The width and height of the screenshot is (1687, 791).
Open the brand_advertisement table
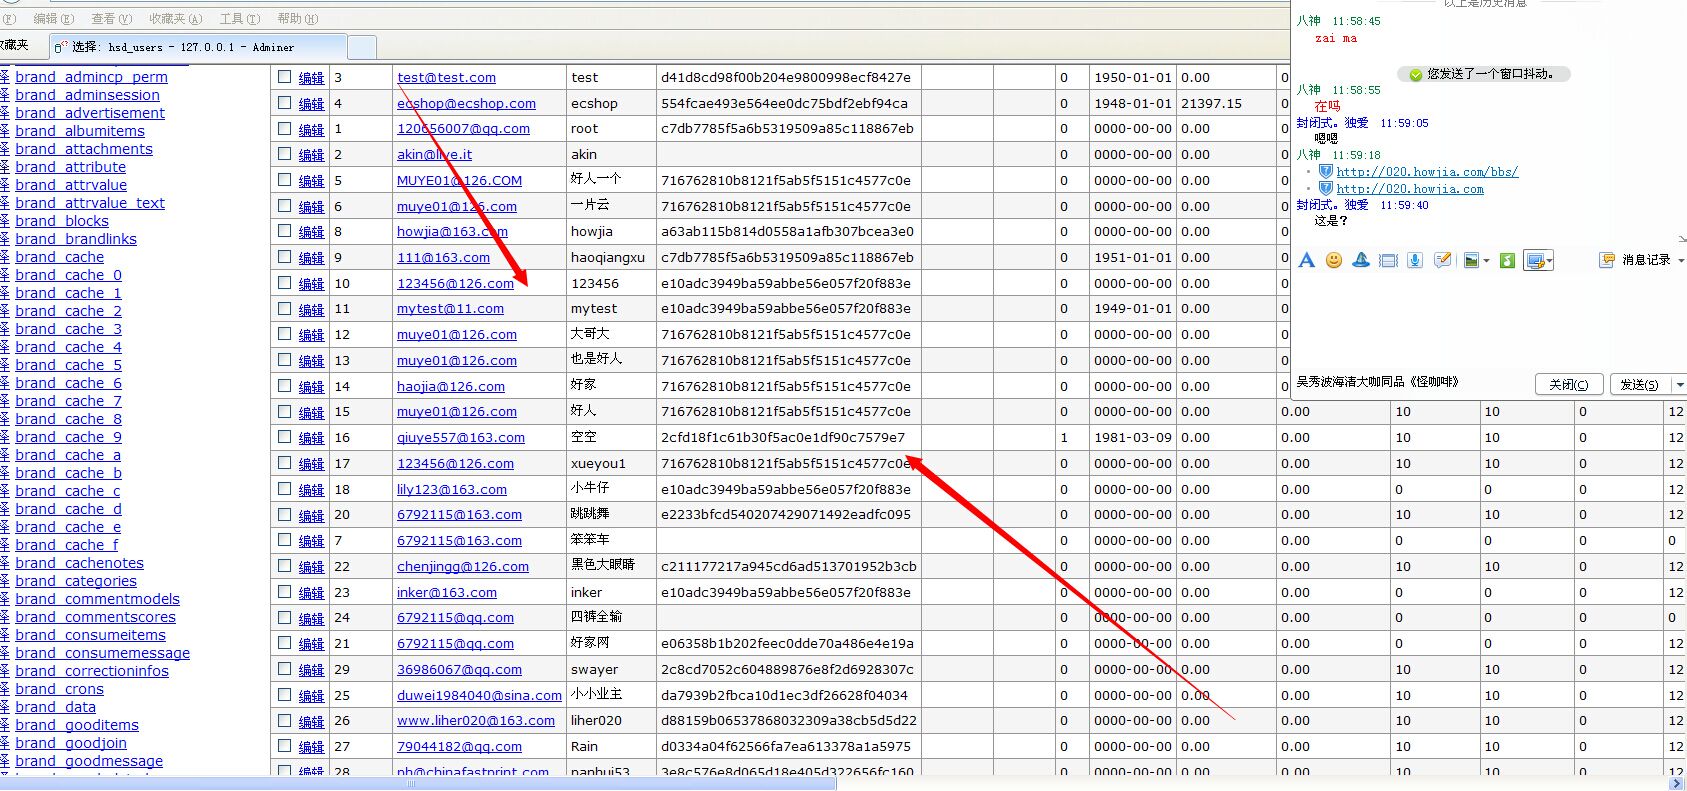pyautogui.click(x=90, y=113)
